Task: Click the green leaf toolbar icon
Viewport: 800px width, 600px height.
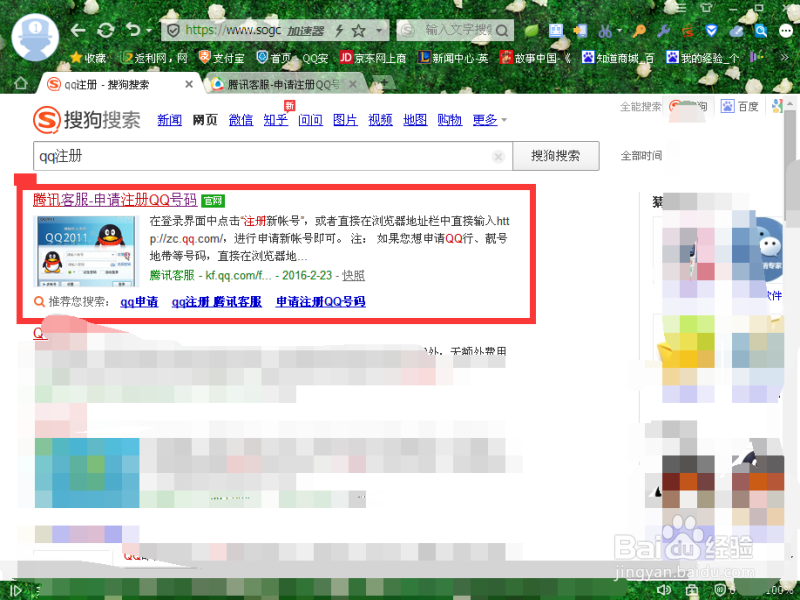Action: [x=532, y=31]
